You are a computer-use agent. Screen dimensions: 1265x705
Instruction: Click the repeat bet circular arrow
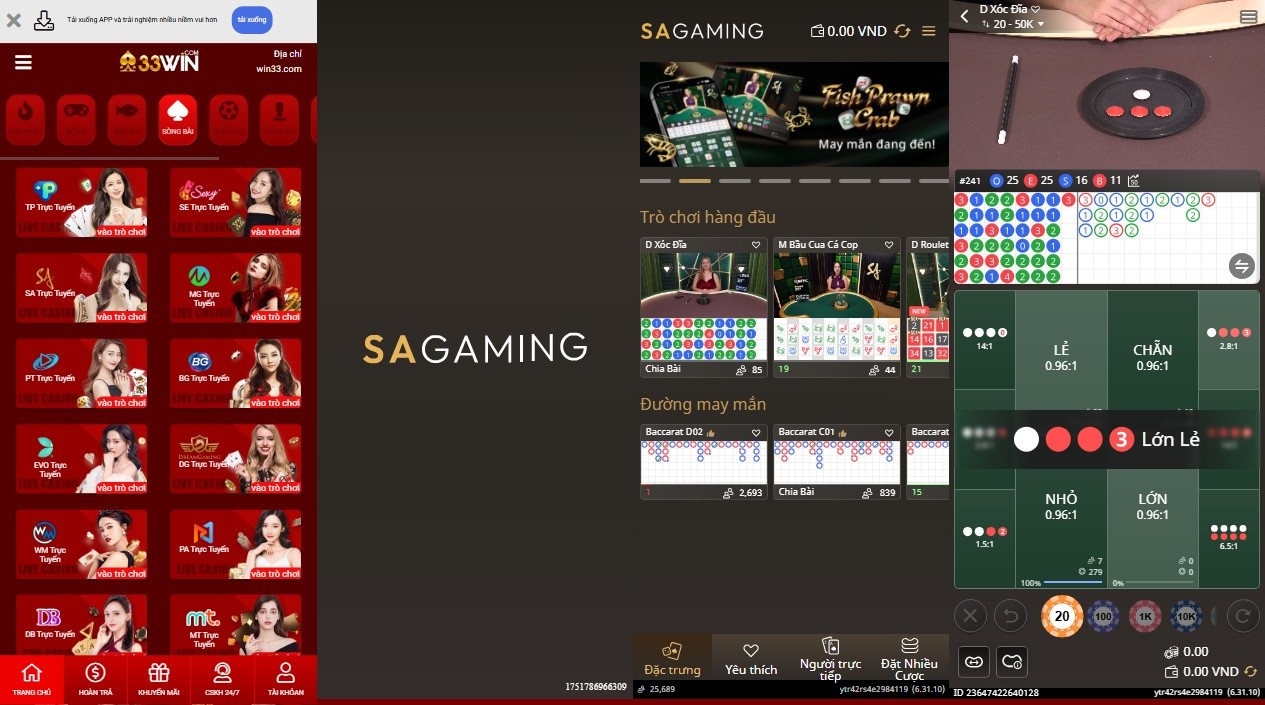pos(1243,615)
